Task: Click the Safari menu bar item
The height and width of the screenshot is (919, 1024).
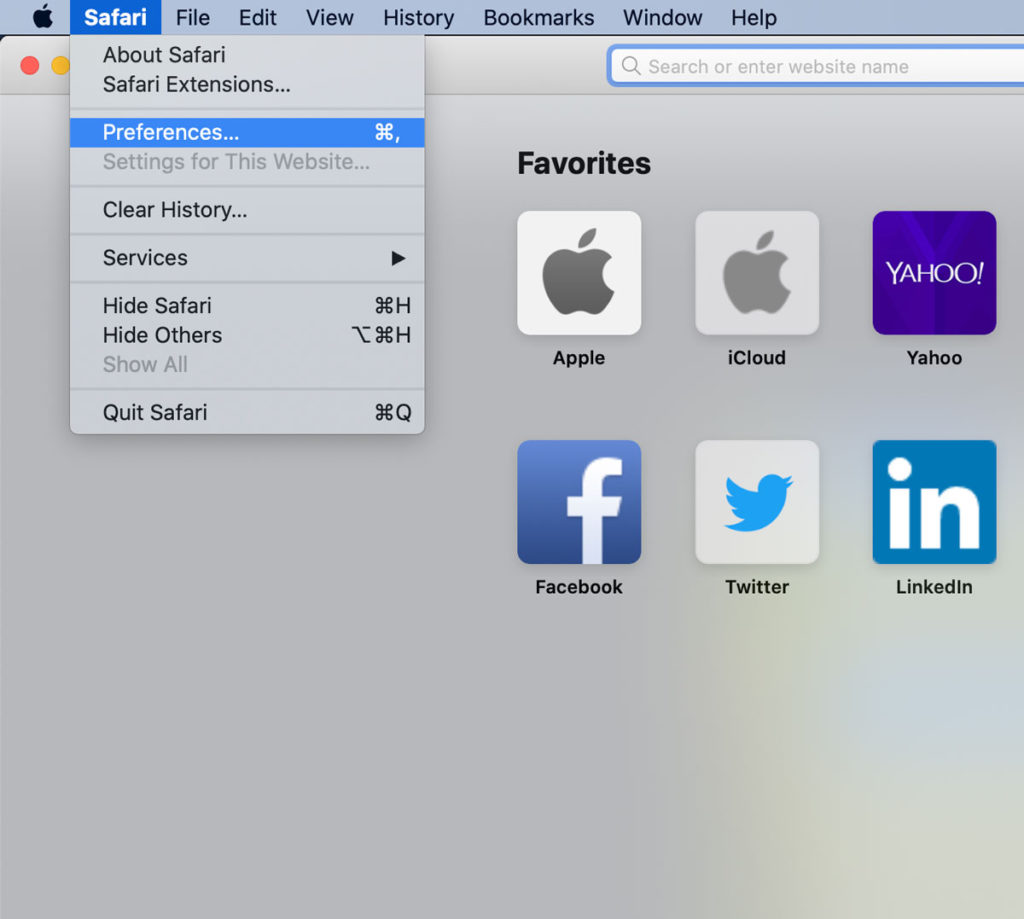Action: coord(116,17)
